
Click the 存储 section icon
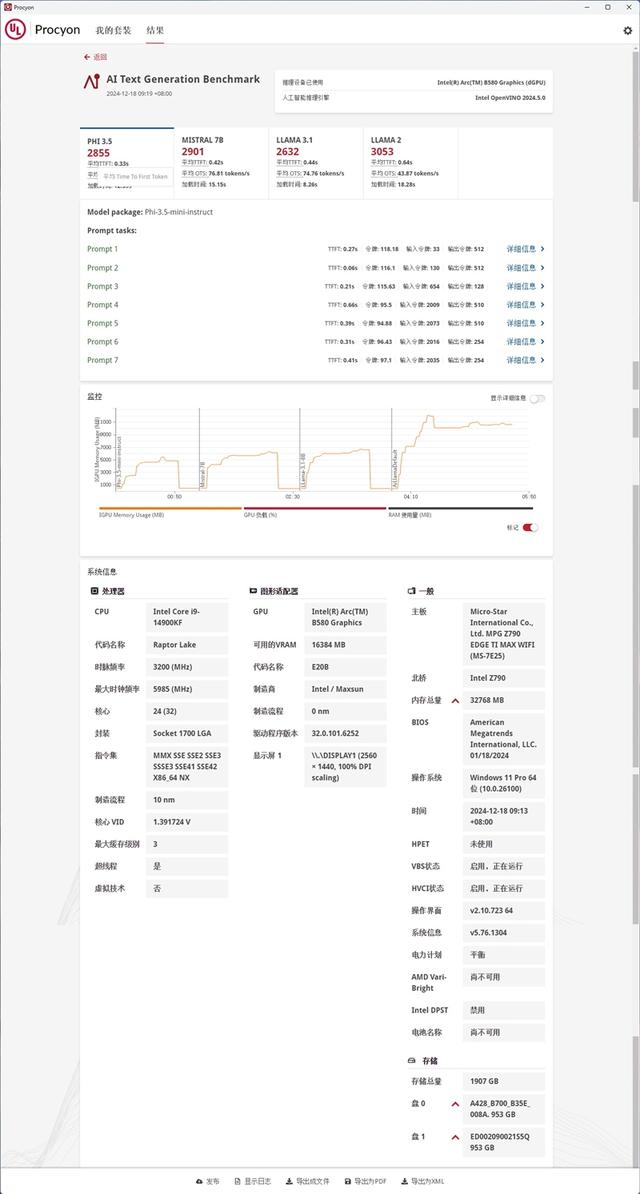click(411, 1060)
